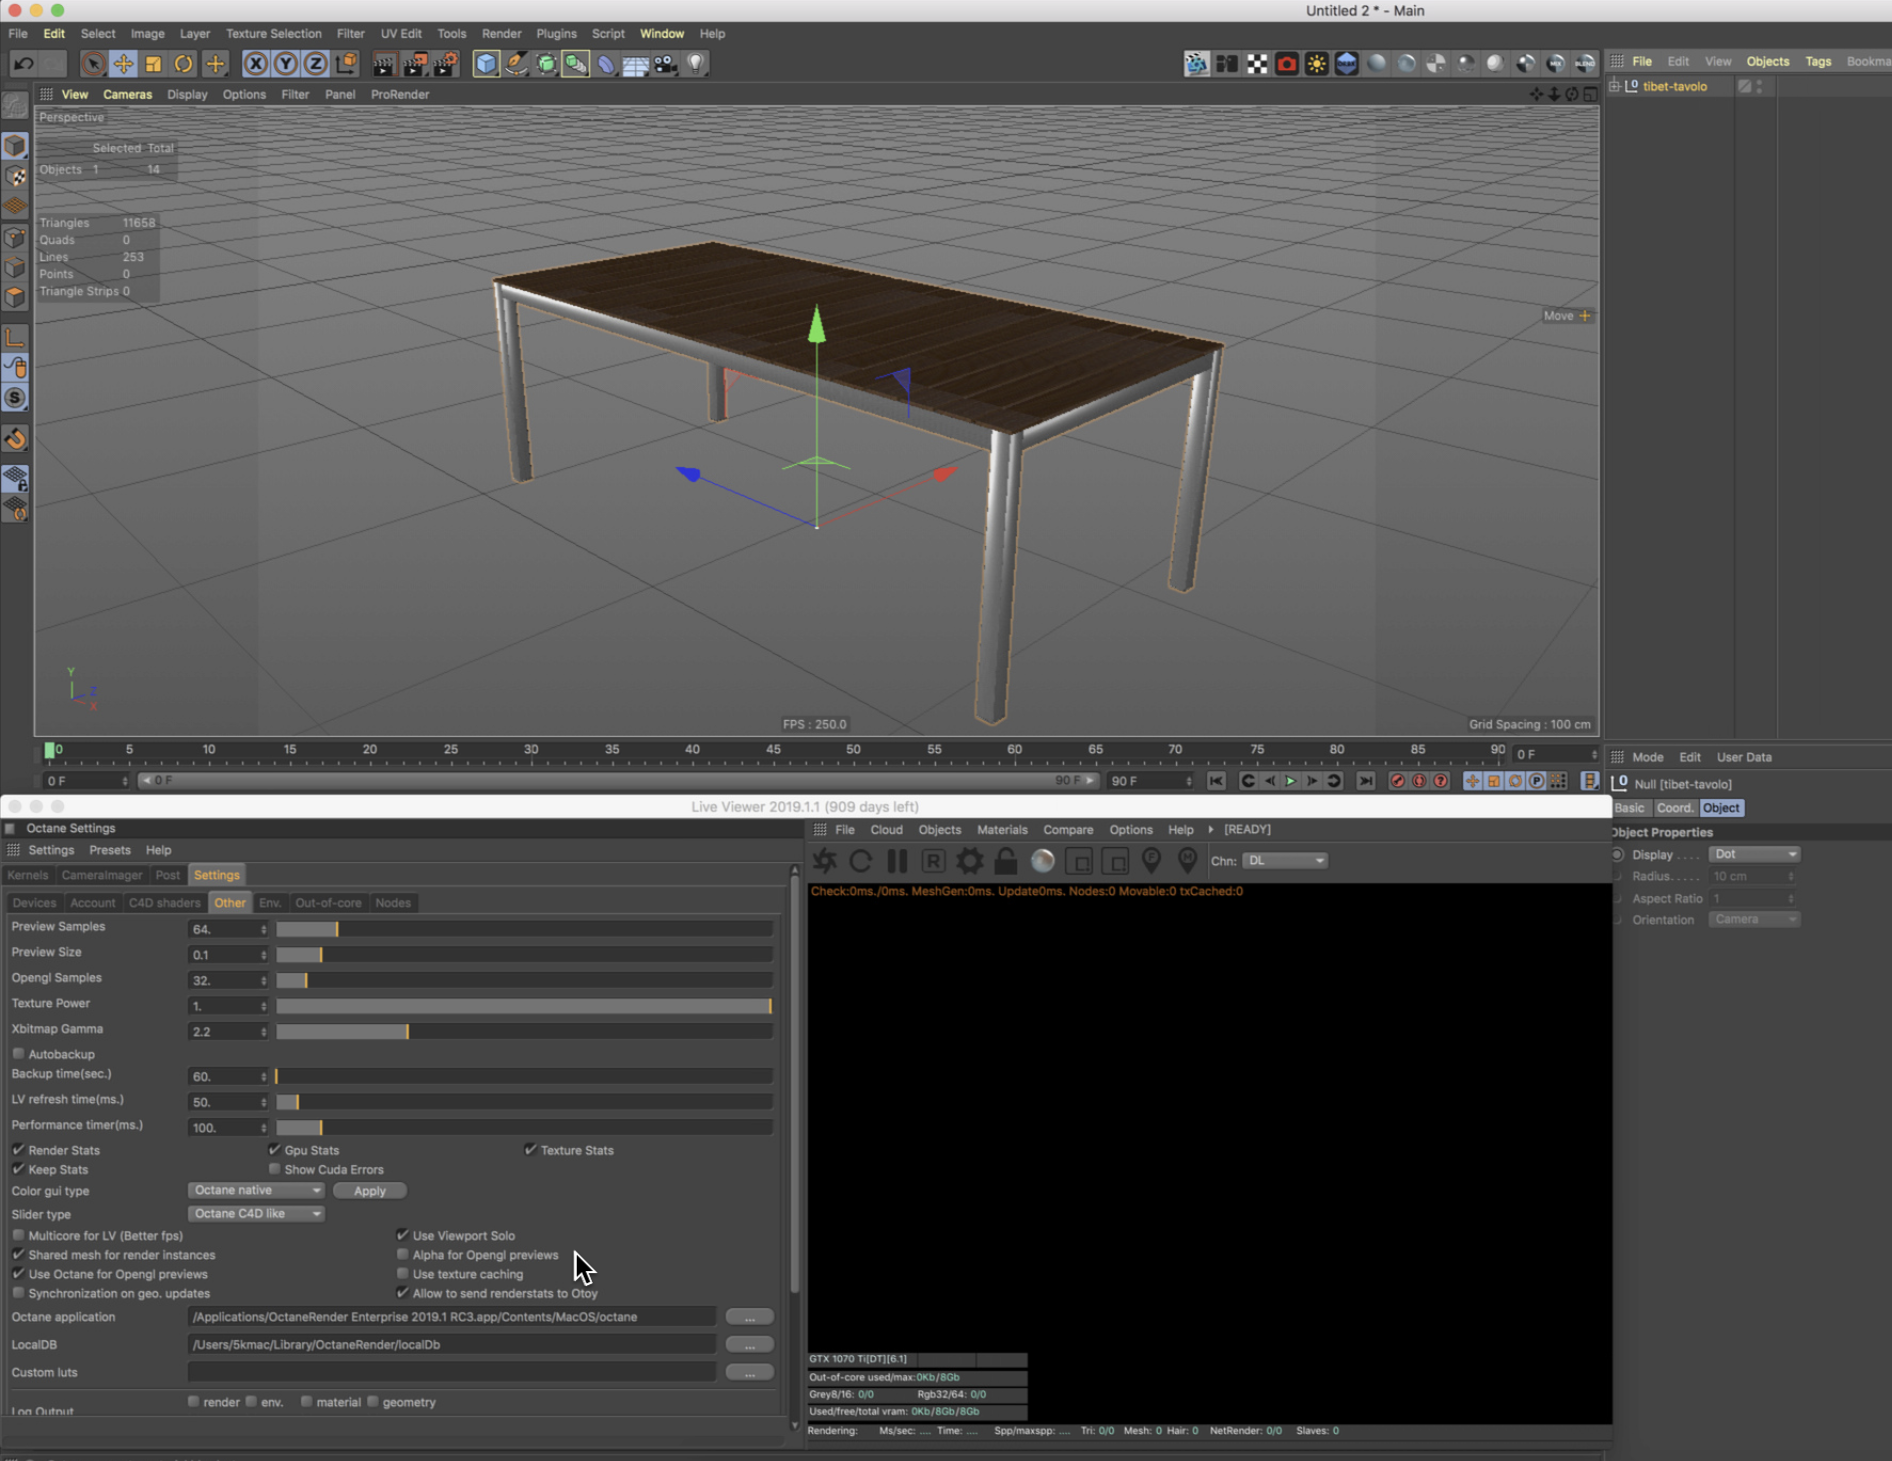Uncheck Texture Stats
Image resolution: width=1892 pixels, height=1461 pixels.
tap(530, 1150)
